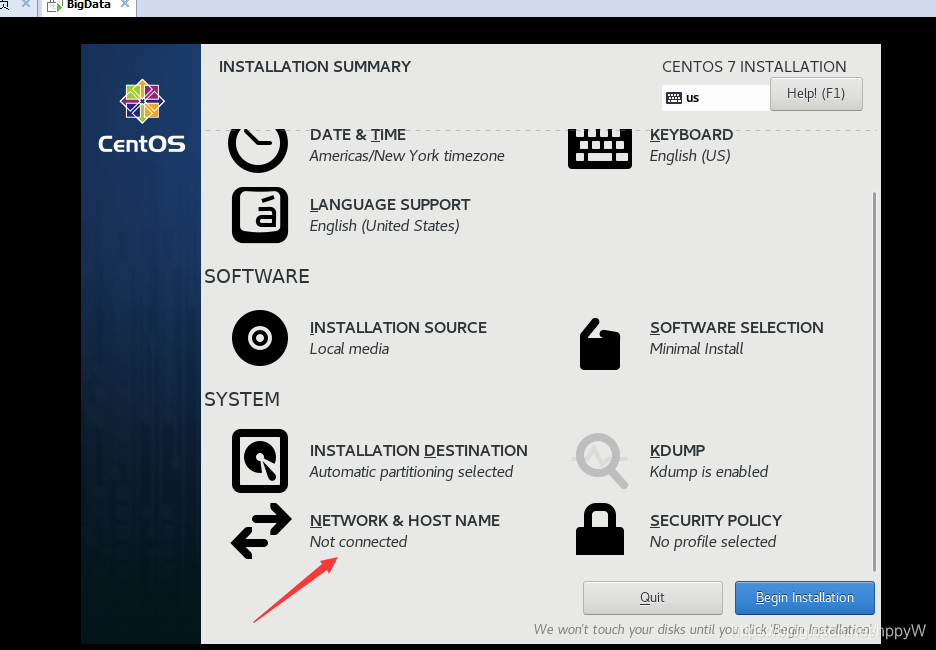936x650 pixels.
Task: Click 'Americas/New York timezone' text
Action: pyautogui.click(x=407, y=156)
